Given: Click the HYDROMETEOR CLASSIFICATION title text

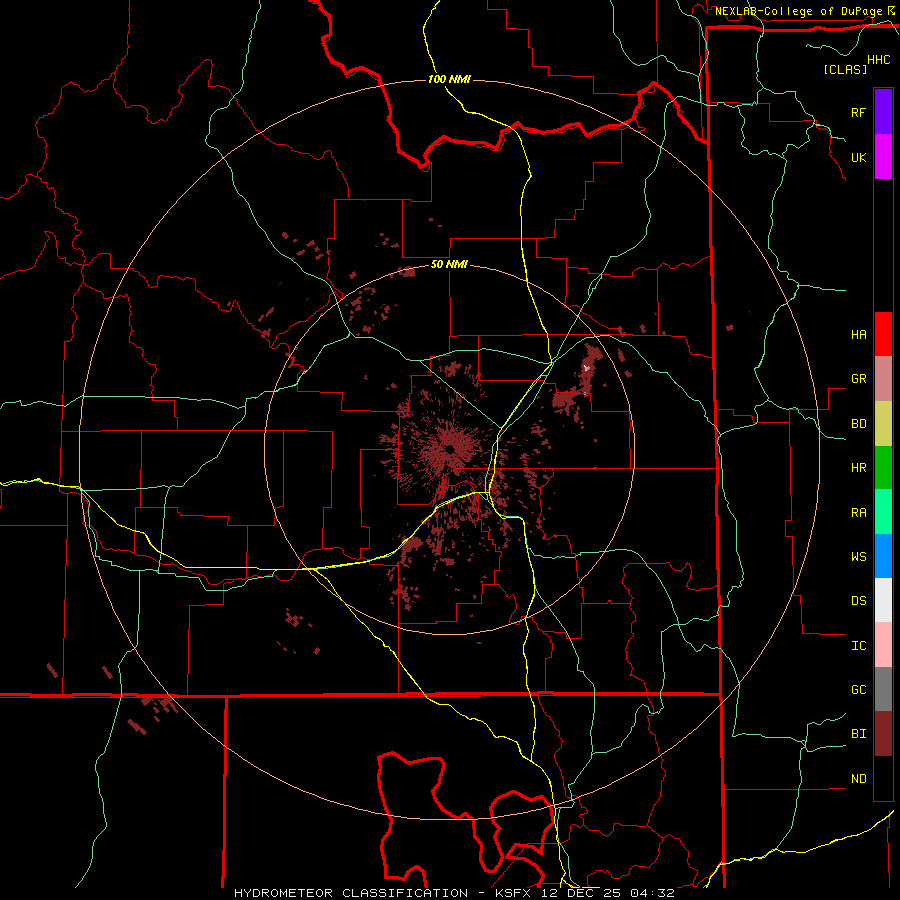Looking at the screenshot, I should [351, 893].
